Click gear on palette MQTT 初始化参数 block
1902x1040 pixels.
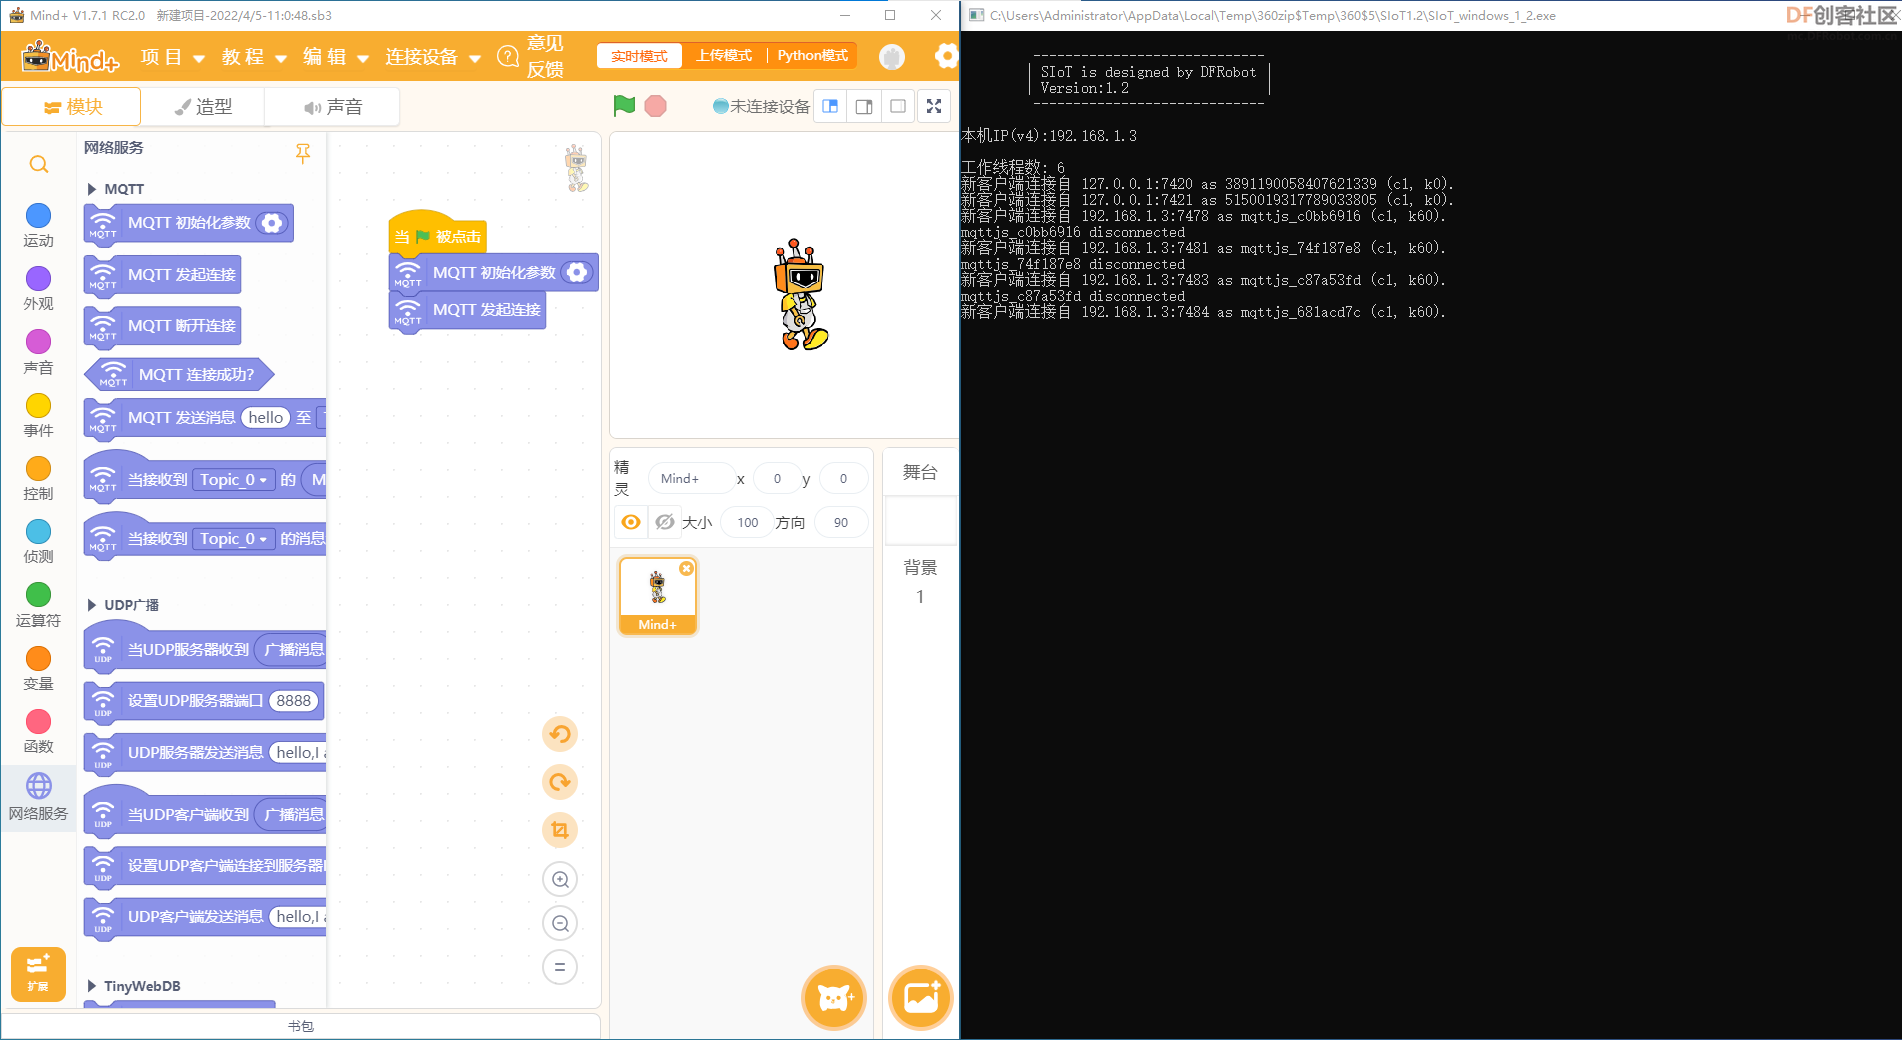click(272, 223)
